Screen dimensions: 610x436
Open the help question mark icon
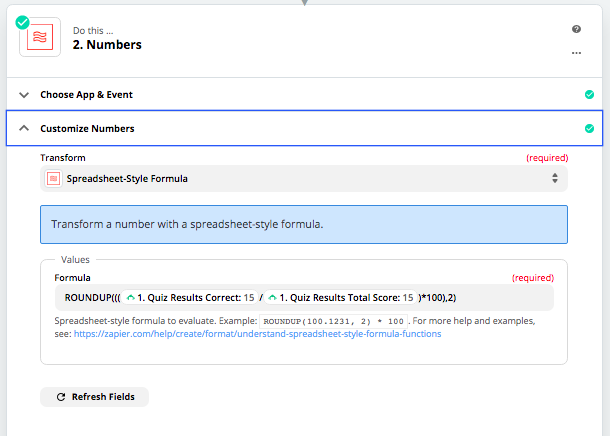(576, 29)
